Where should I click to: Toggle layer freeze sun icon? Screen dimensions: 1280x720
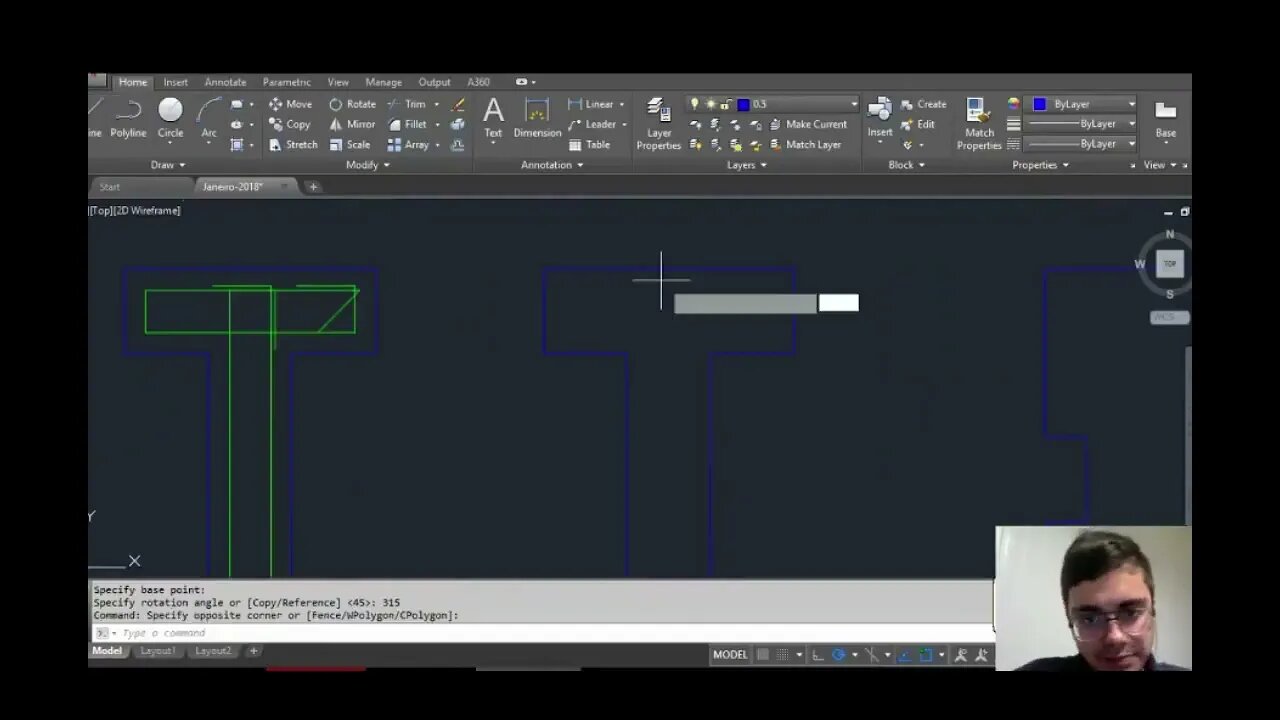[x=710, y=104]
